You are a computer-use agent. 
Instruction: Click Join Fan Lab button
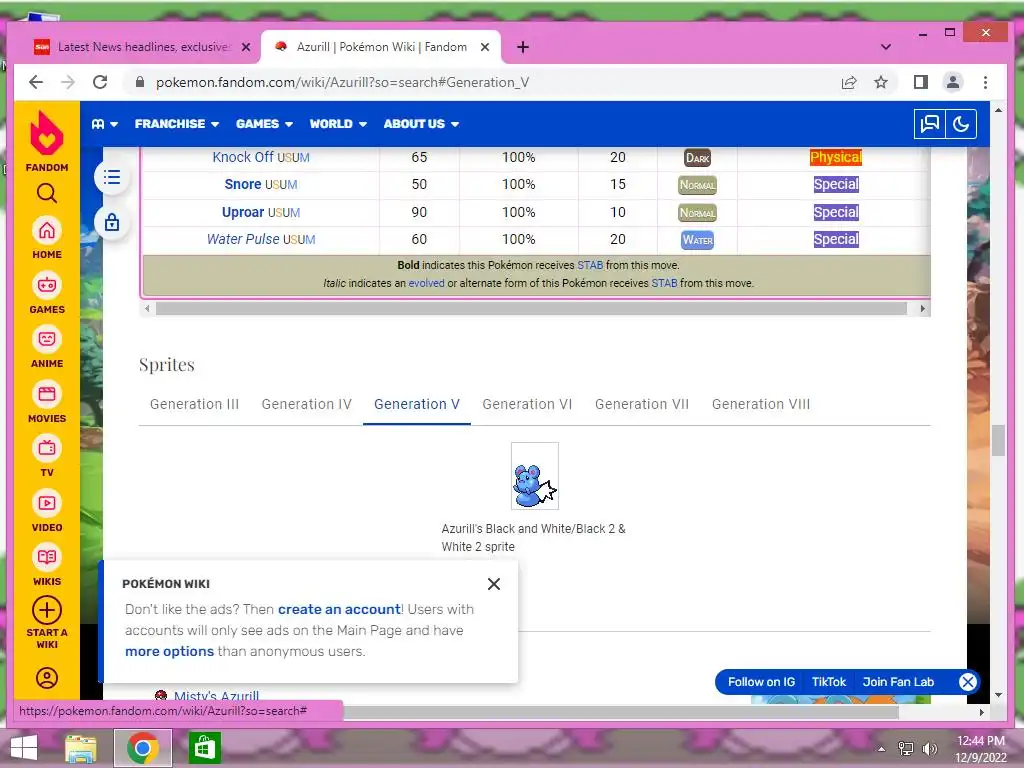898,682
